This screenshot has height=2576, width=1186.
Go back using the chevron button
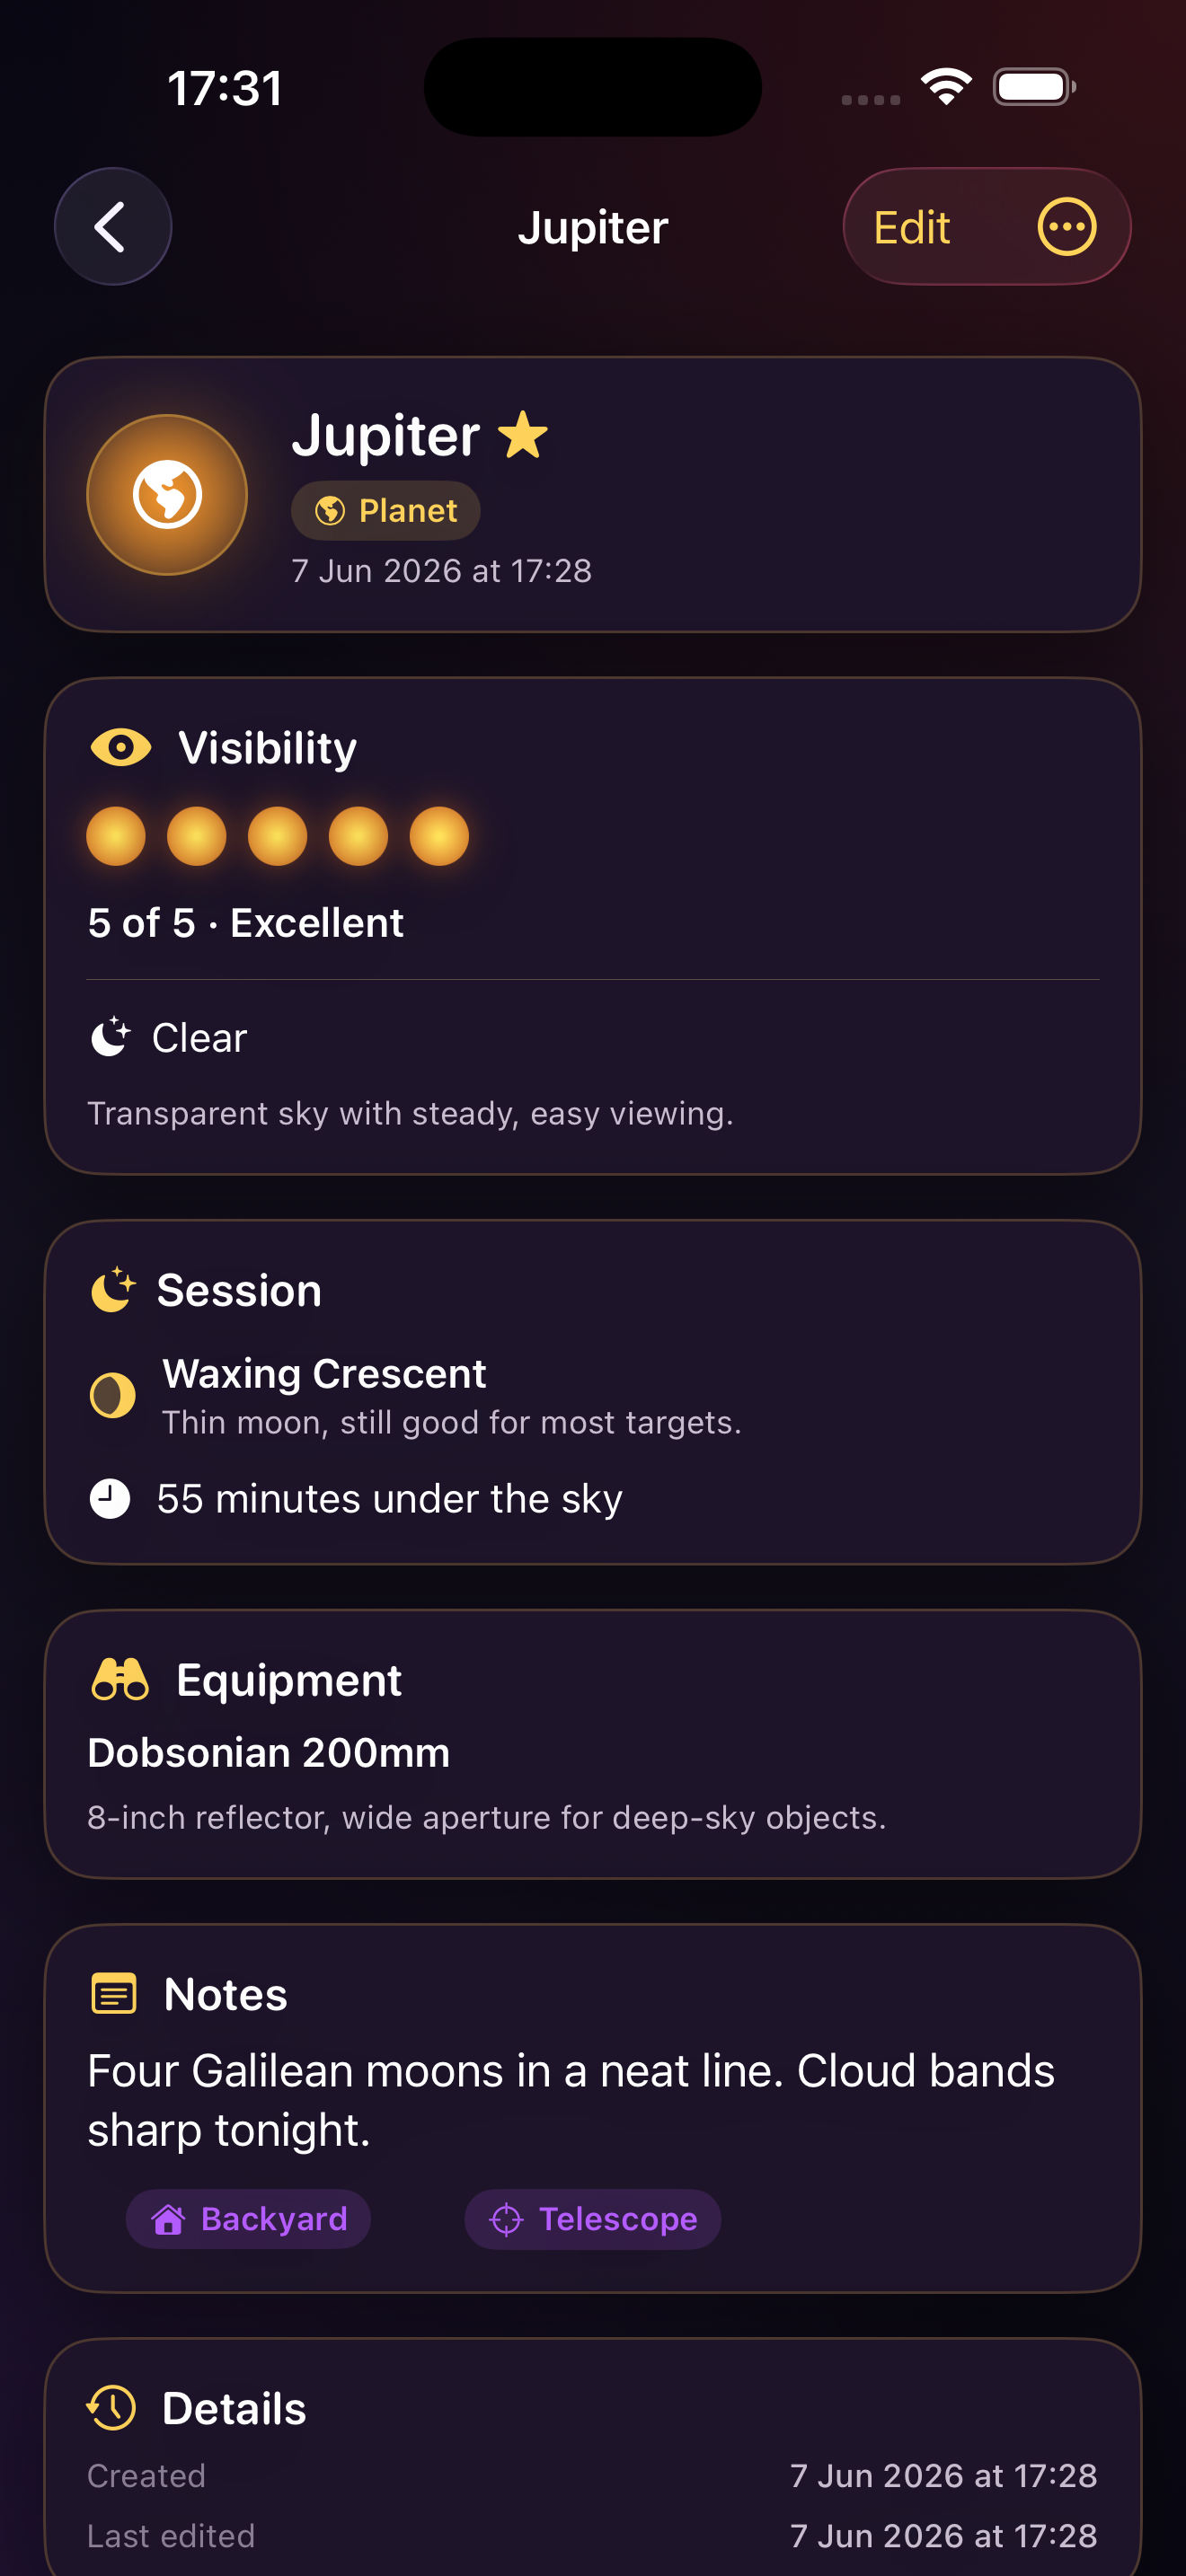click(113, 227)
